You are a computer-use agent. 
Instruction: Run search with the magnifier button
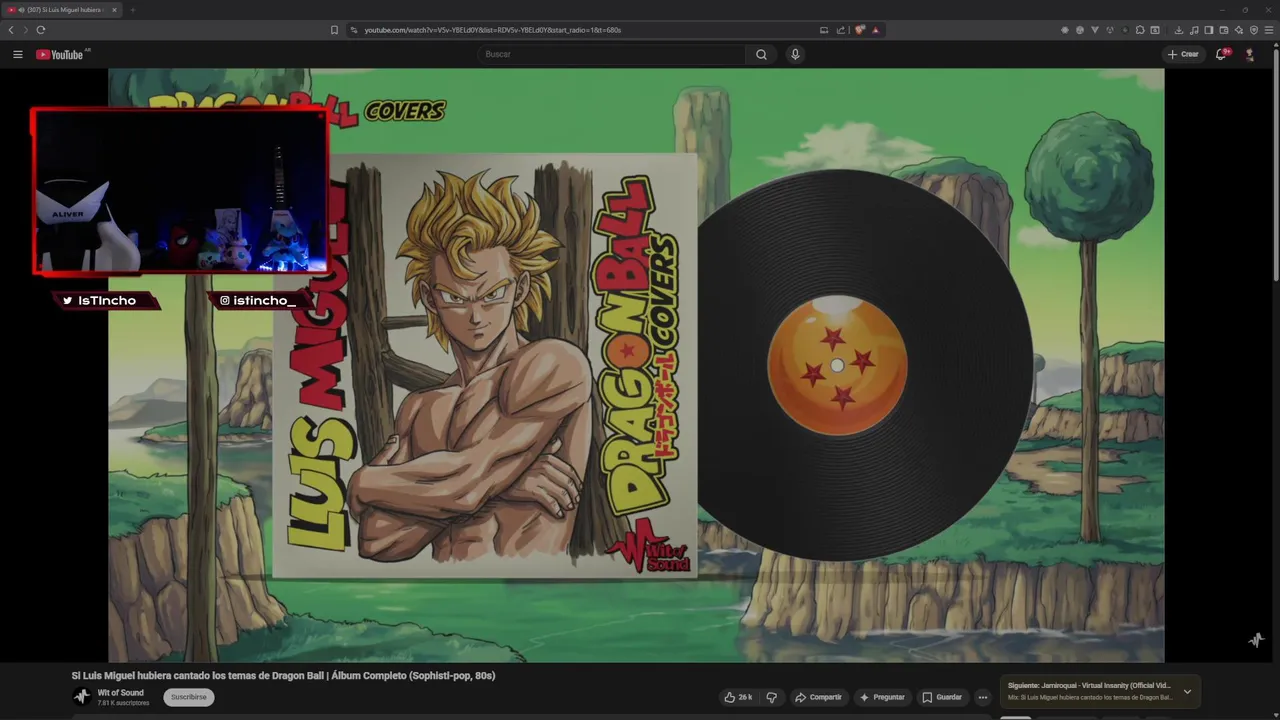(x=761, y=54)
